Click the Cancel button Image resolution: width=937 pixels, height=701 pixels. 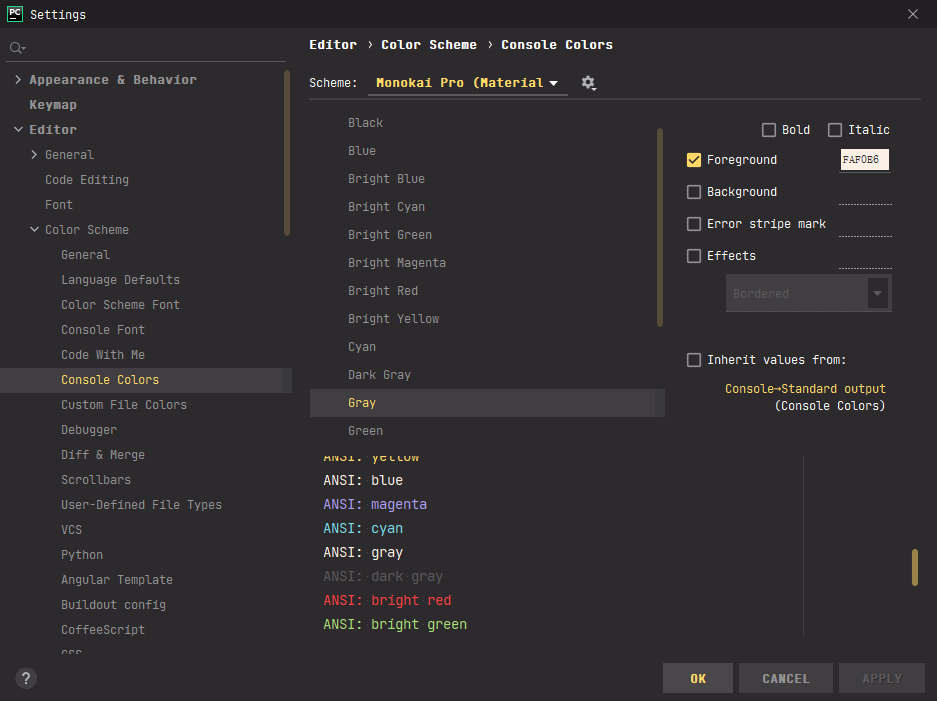tap(786, 678)
